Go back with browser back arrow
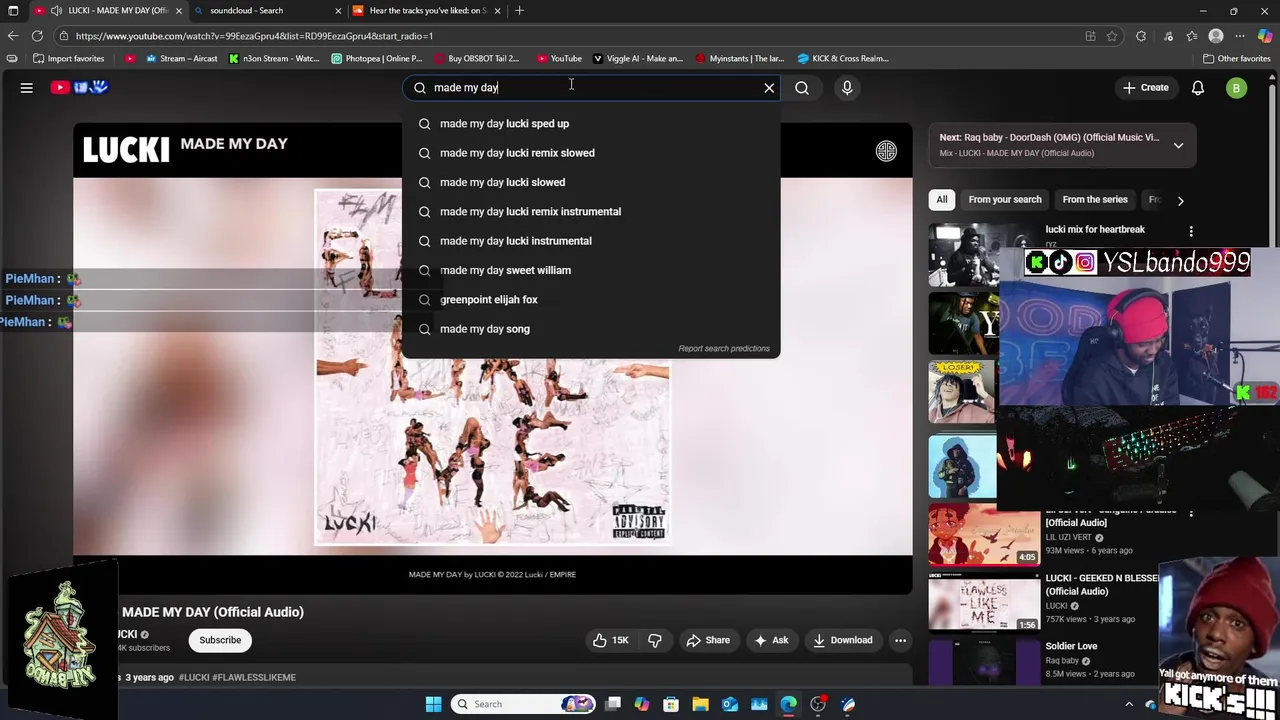This screenshot has height=720, width=1280. [13, 36]
